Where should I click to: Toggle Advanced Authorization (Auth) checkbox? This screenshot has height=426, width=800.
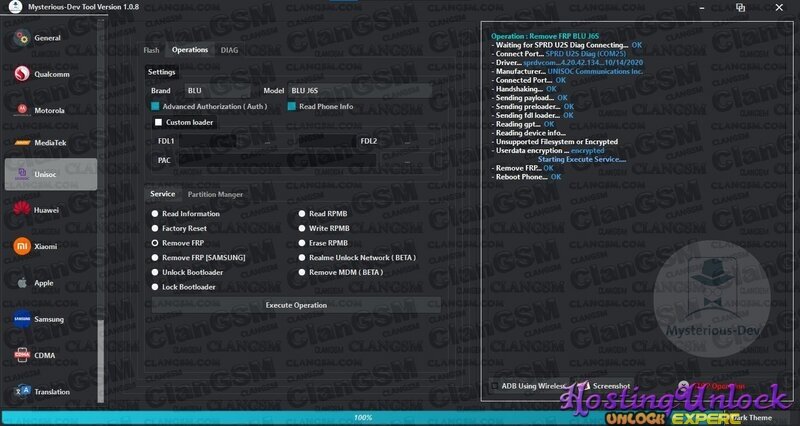pyautogui.click(x=156, y=106)
